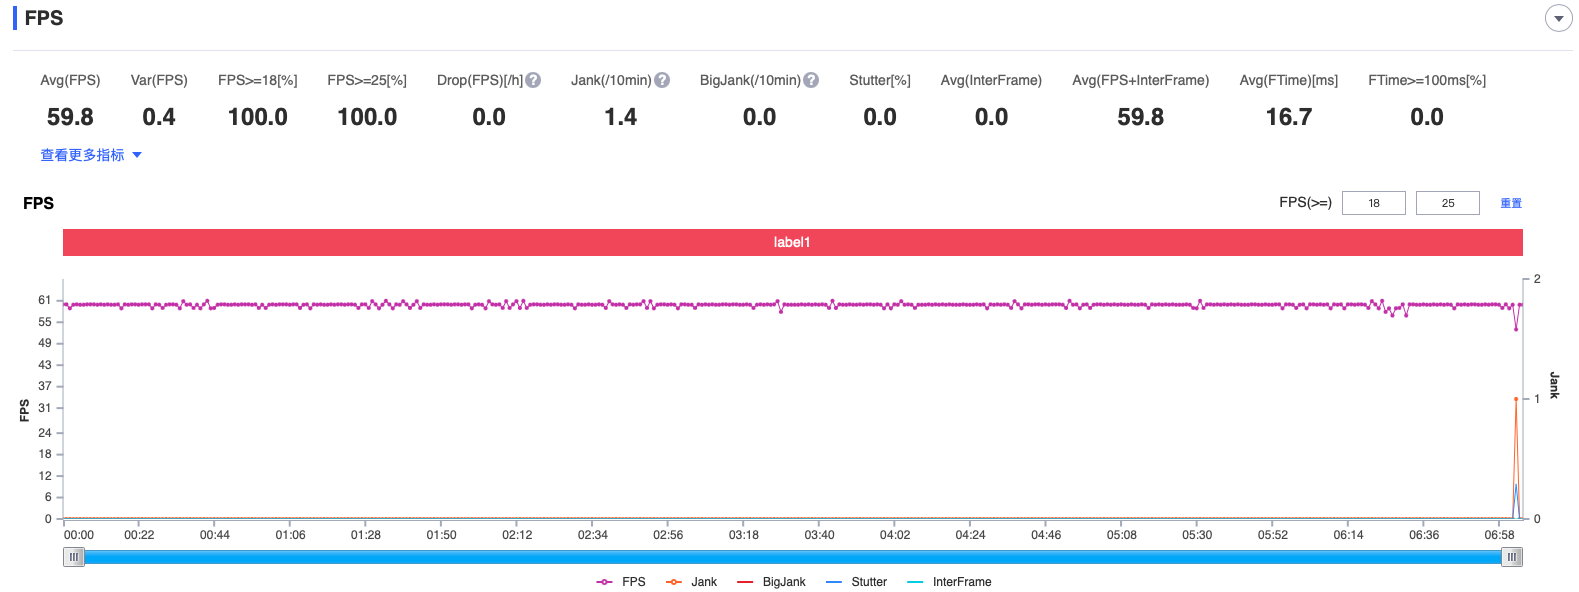Click the blue time range scrollbar track
Image resolution: width=1579 pixels, height=592 pixels.
pos(792,557)
